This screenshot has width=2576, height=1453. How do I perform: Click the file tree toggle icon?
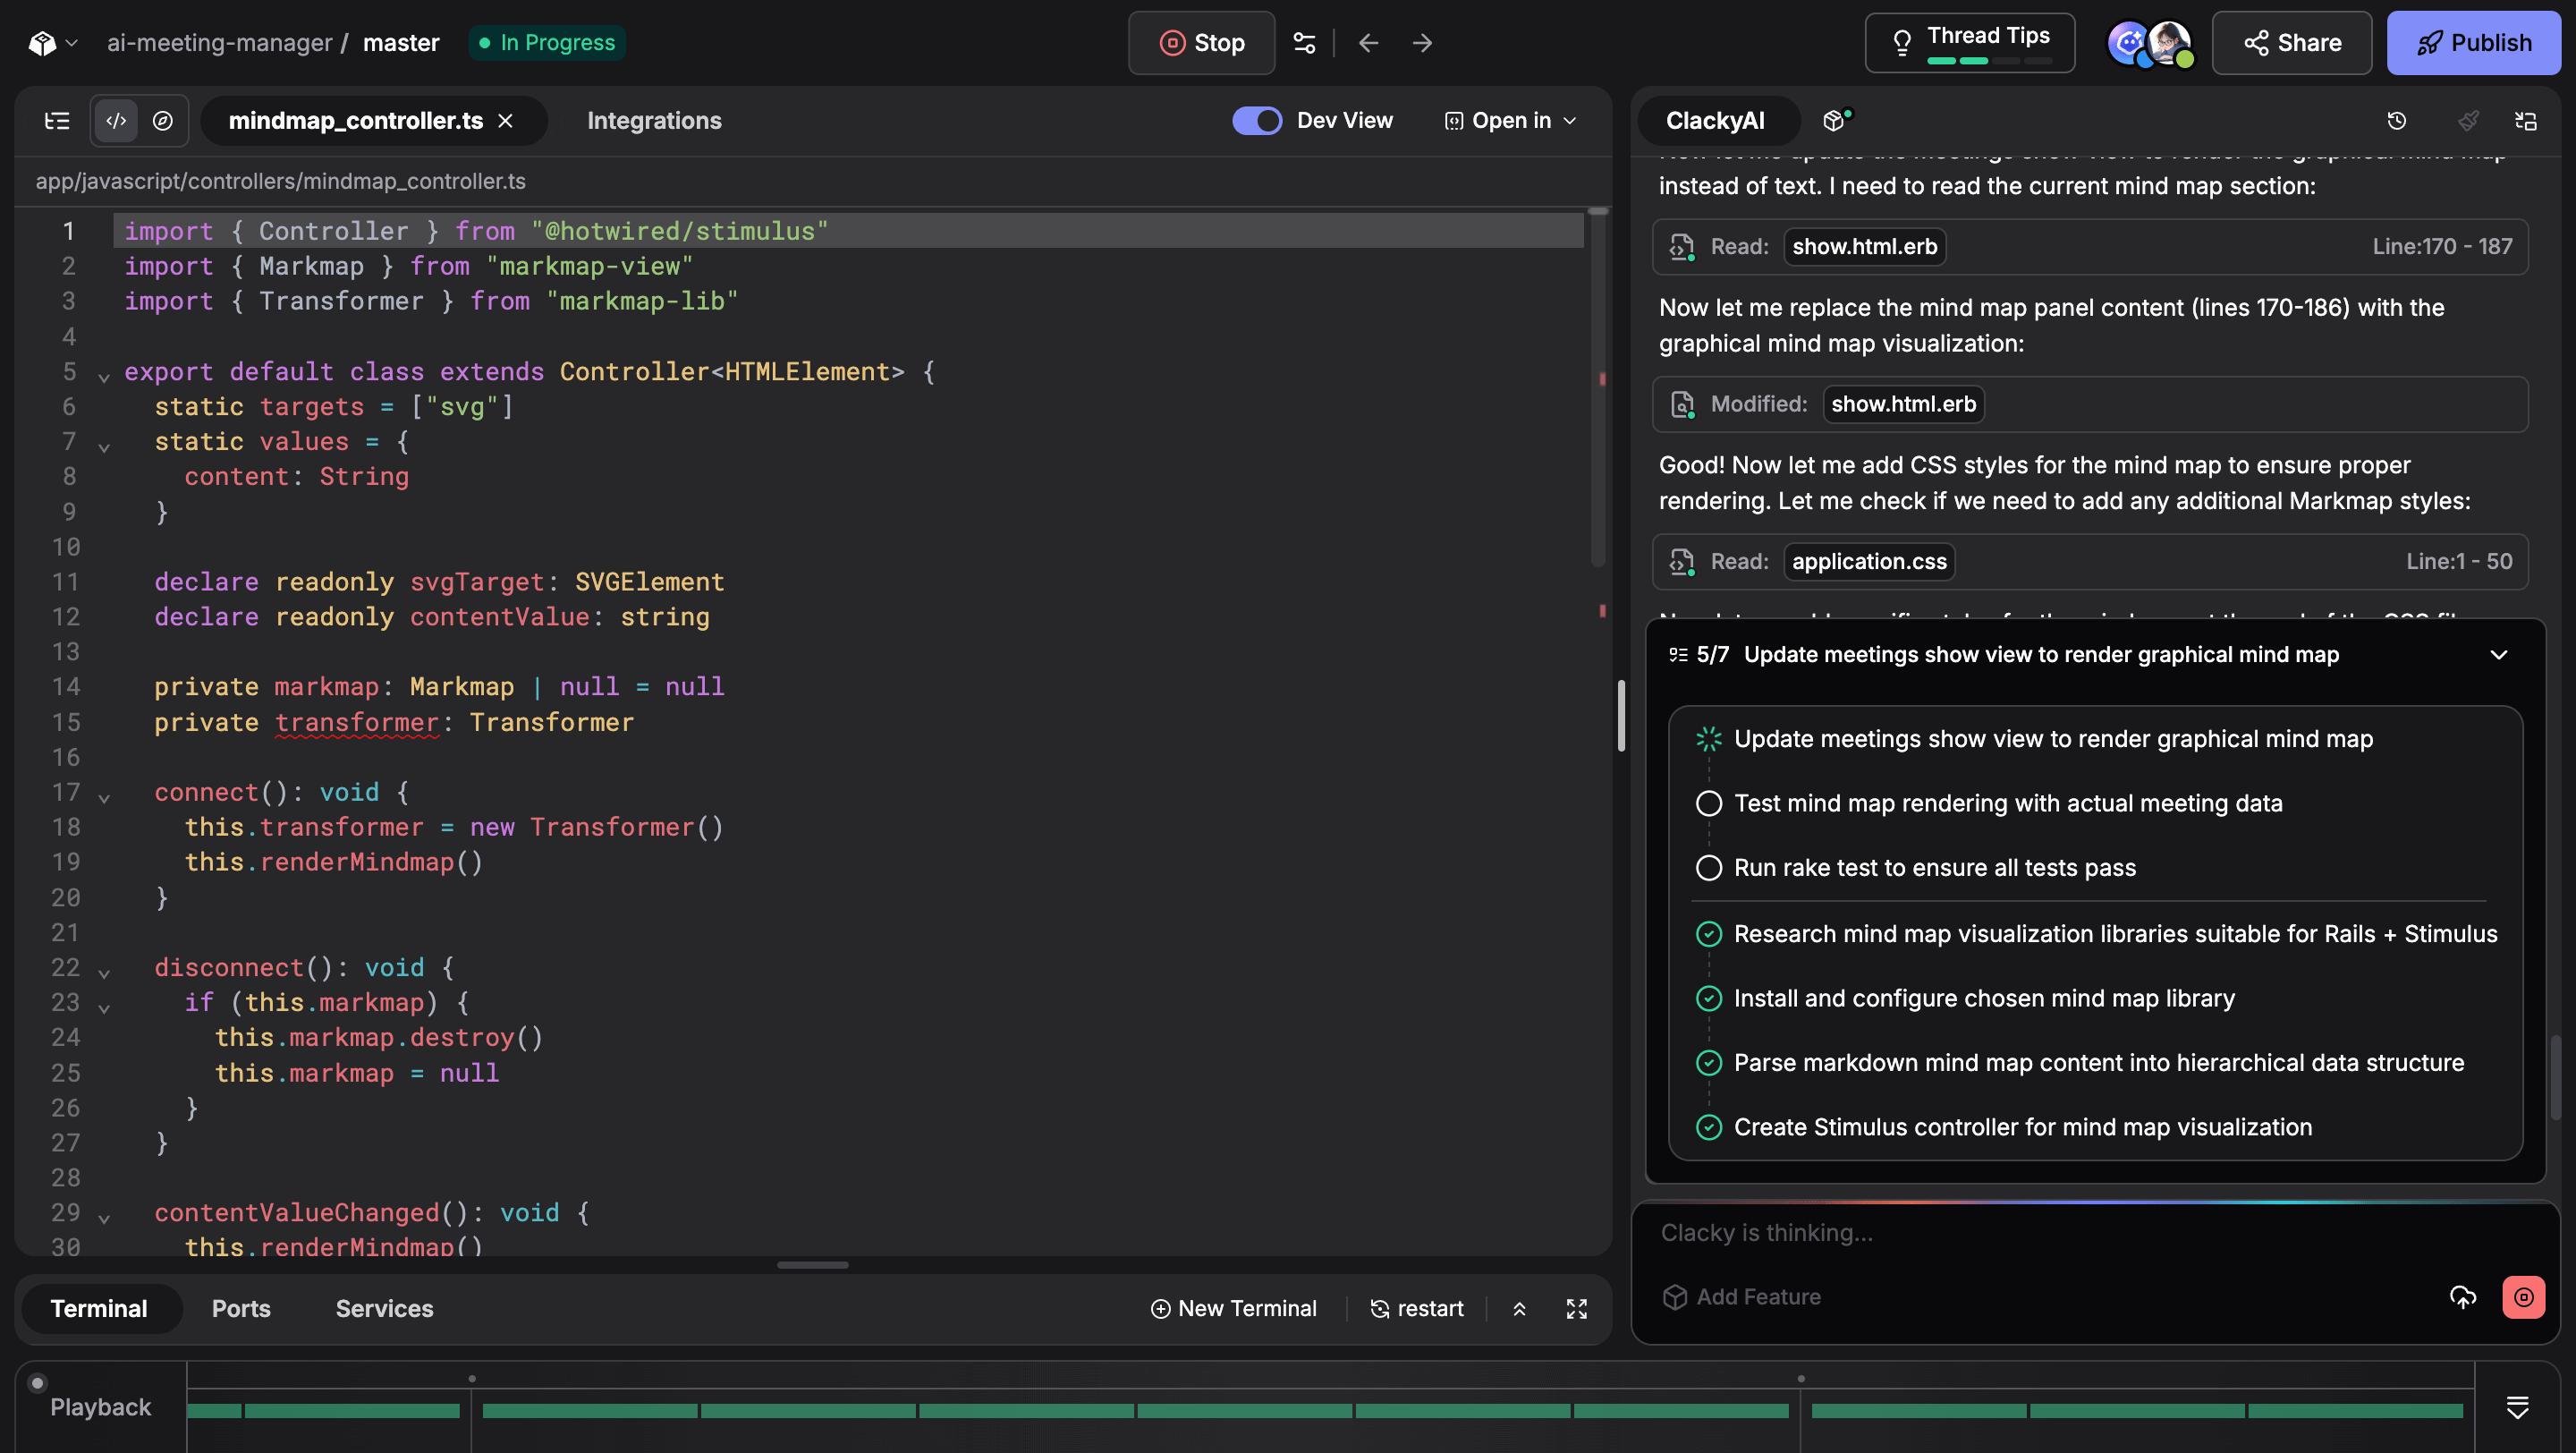click(x=57, y=121)
